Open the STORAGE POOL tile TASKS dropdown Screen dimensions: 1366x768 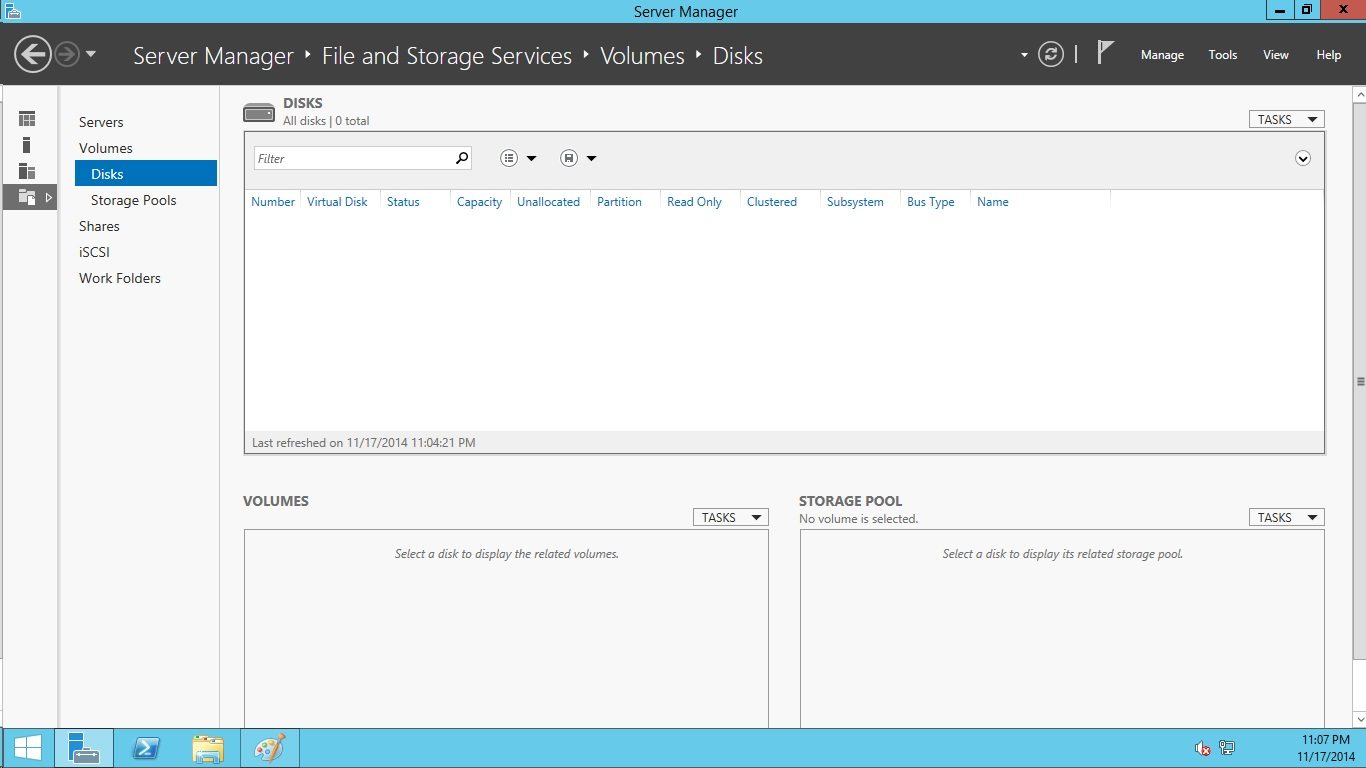(1286, 517)
